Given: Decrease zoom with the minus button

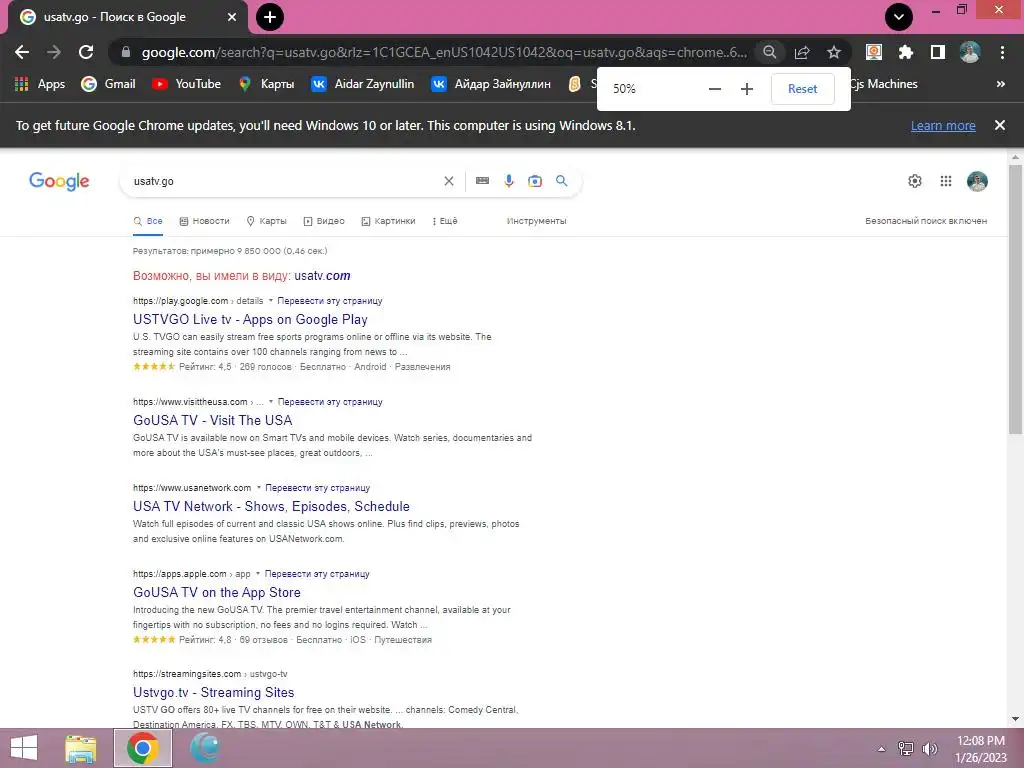Looking at the screenshot, I should pos(715,89).
